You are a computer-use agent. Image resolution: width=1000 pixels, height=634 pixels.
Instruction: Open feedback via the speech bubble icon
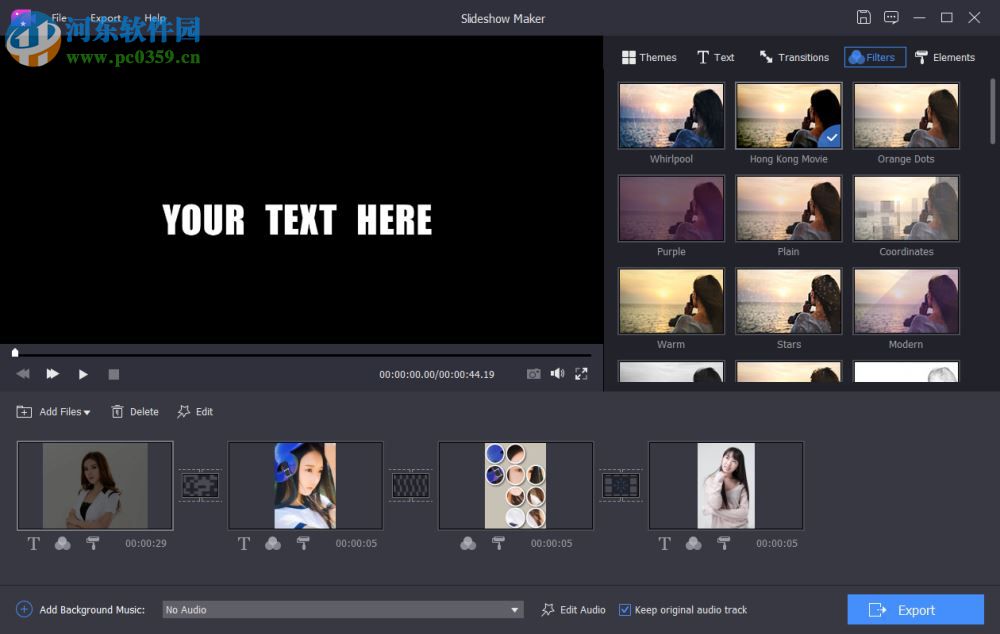[x=892, y=17]
